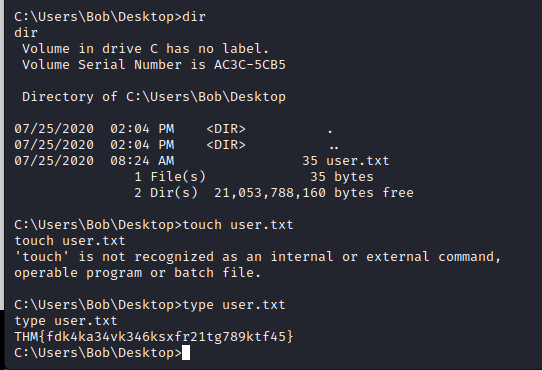Click the 21,053,788,160 bytes free value
The width and height of the screenshot is (542, 370).
pyautogui.click(x=314, y=193)
